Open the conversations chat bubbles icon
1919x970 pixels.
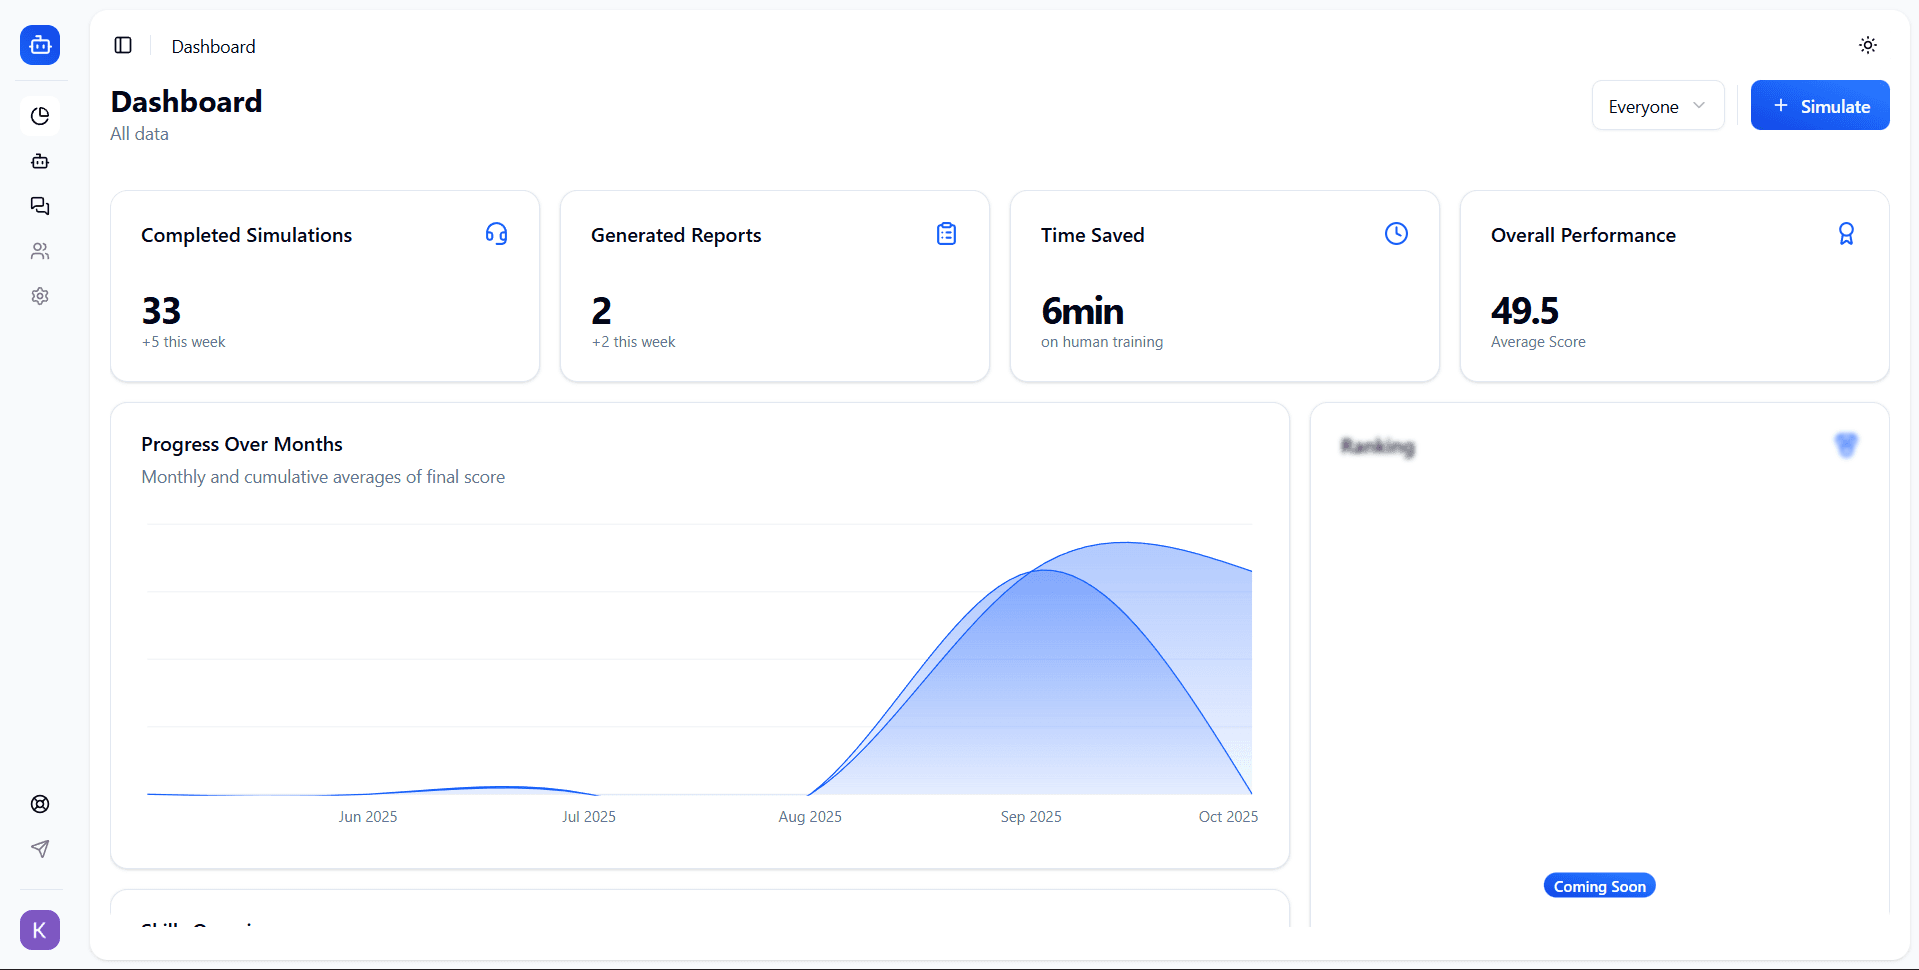pos(40,206)
